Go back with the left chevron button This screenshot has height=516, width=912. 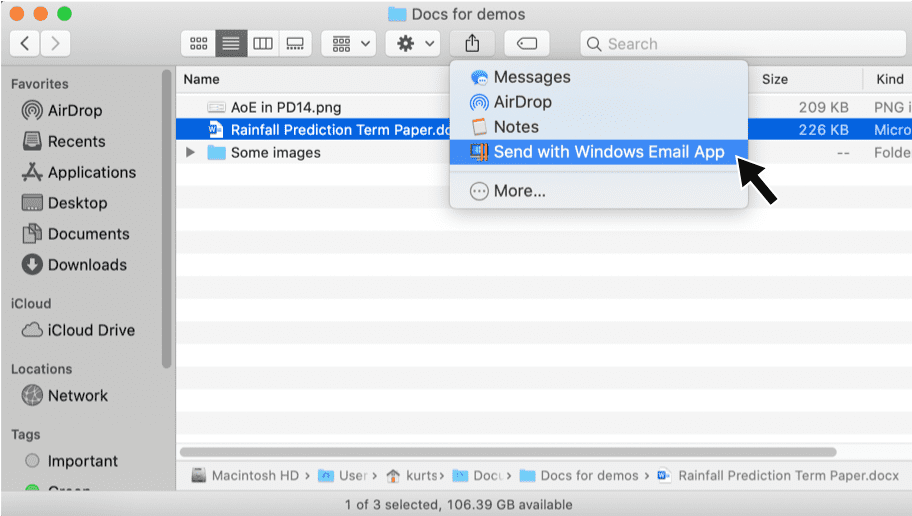[24, 44]
